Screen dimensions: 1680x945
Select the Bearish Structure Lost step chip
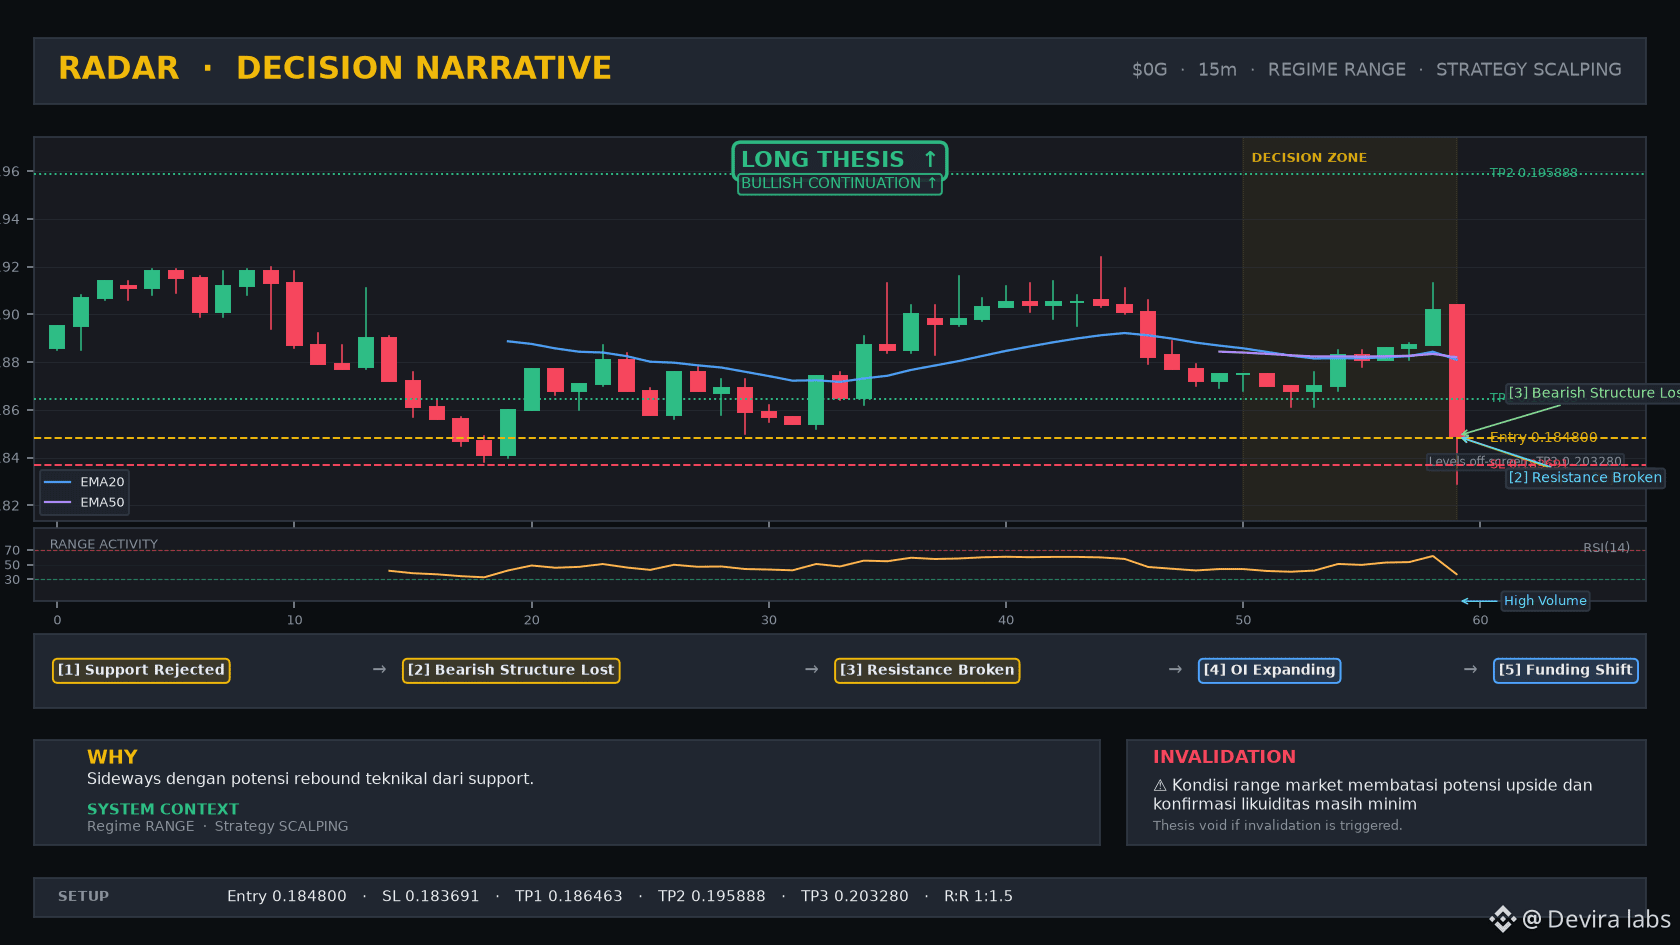[x=511, y=670]
